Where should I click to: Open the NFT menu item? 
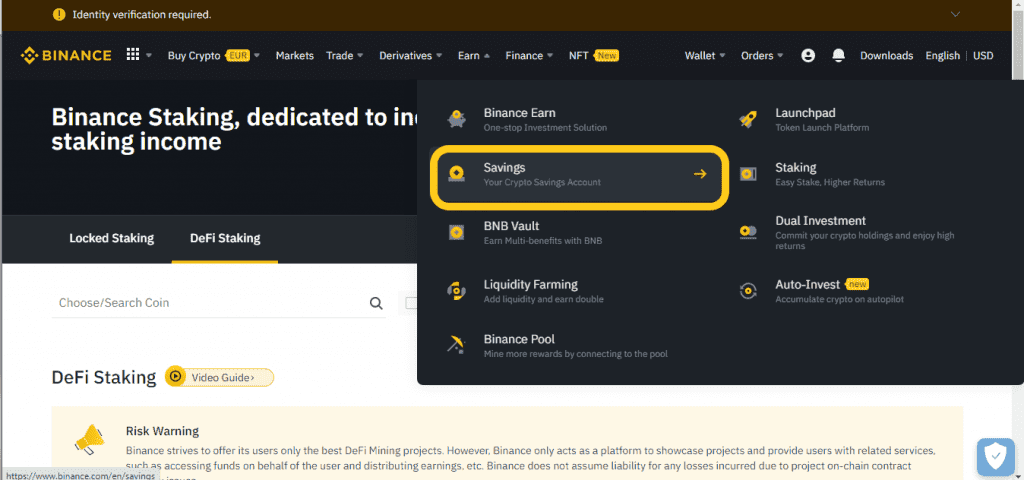(x=593, y=56)
